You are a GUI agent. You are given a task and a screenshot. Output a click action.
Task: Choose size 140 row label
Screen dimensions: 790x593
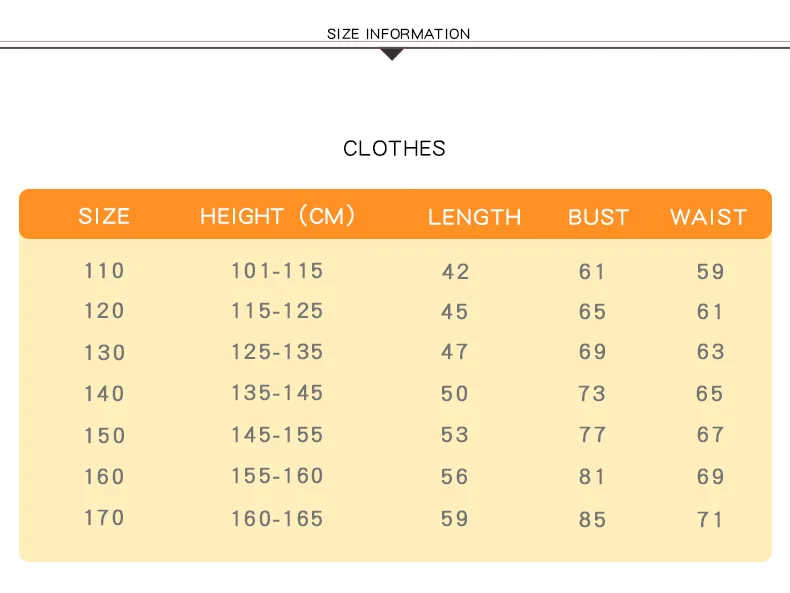[104, 394]
